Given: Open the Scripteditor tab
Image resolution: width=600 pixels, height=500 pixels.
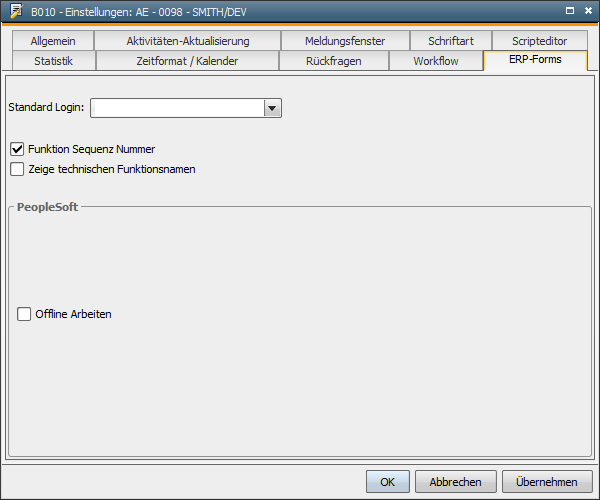Looking at the screenshot, I should pos(539,41).
